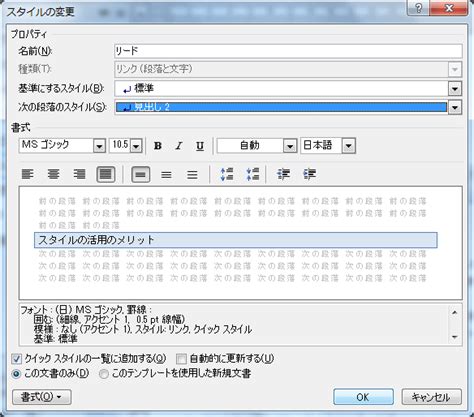Decrease paragraph spacing
The height and width of the screenshot is (417, 474).
(253, 174)
